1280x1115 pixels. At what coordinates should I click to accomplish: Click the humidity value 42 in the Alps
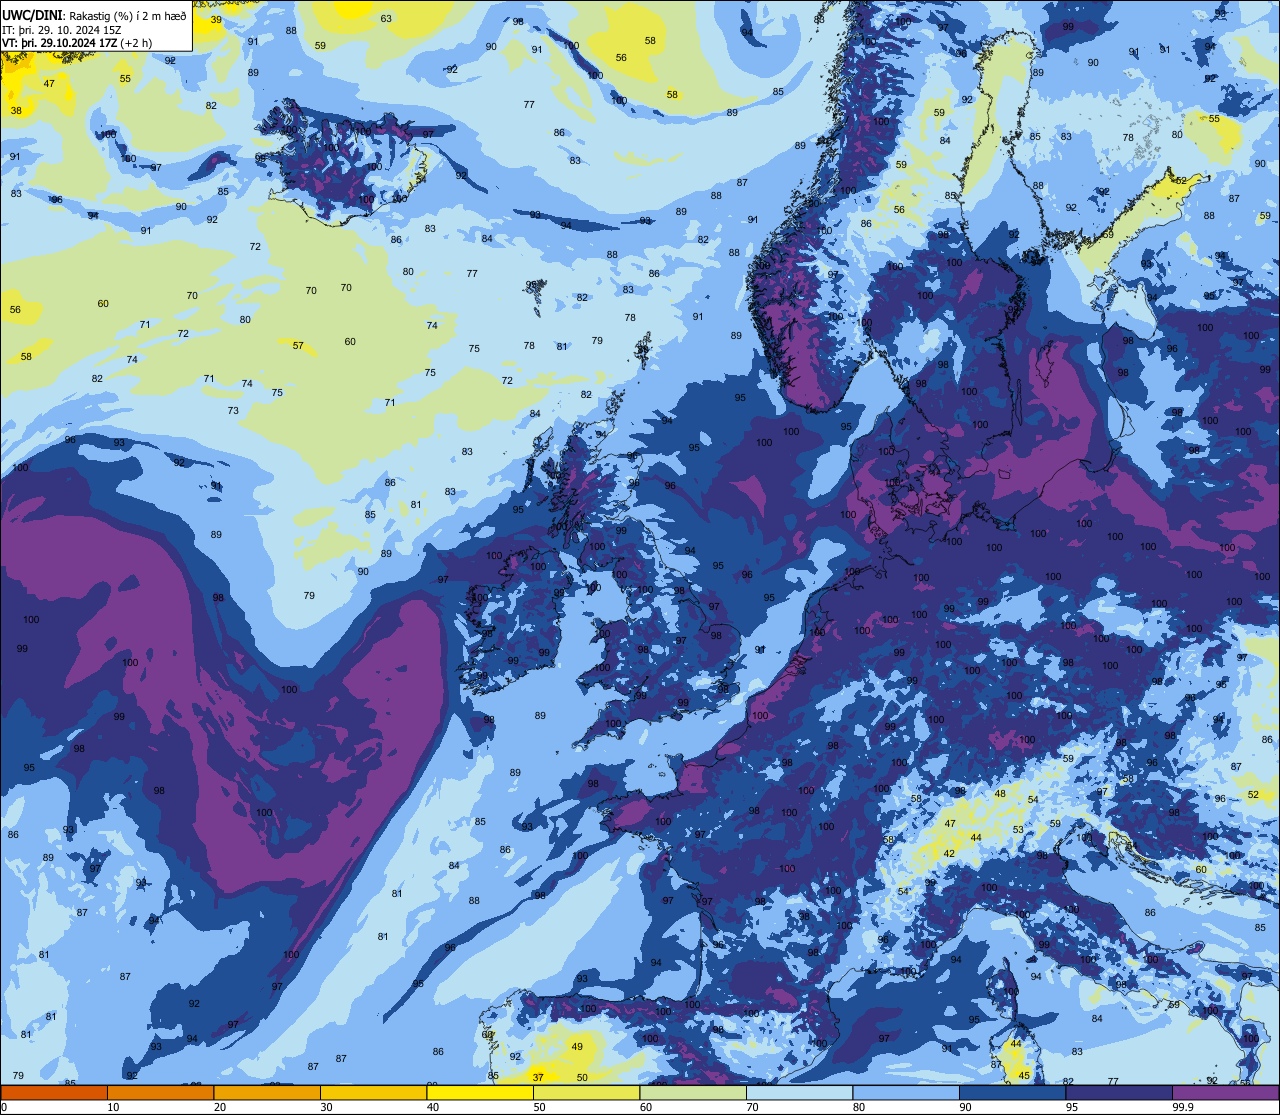coord(950,853)
